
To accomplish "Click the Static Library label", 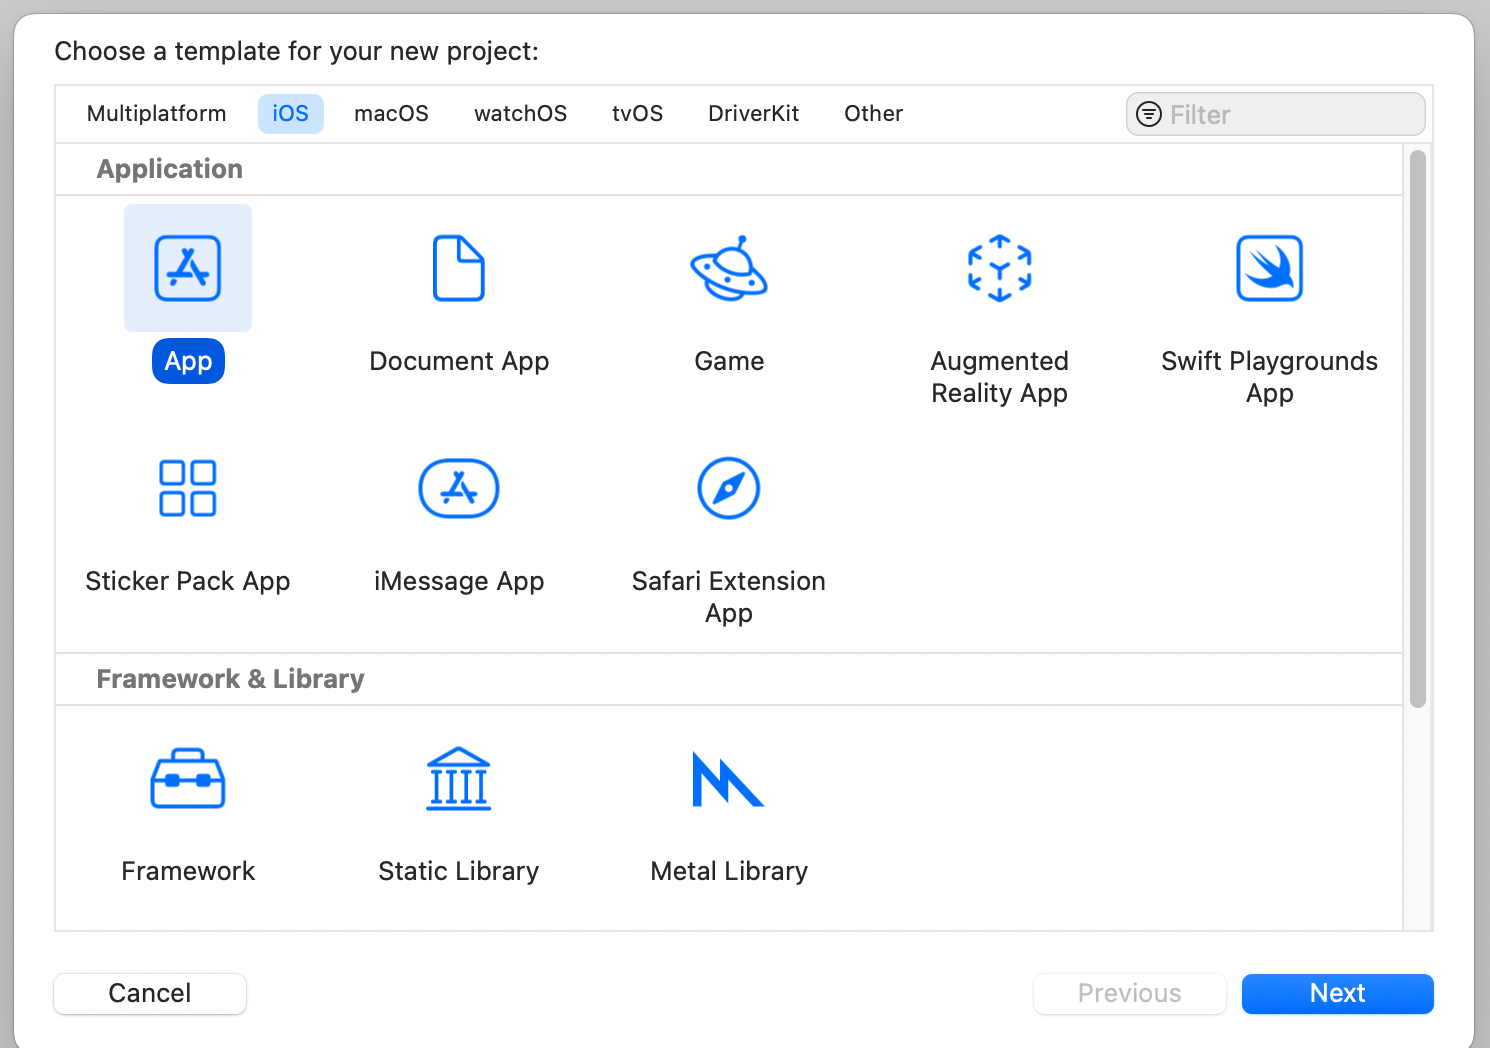I will point(459,871).
